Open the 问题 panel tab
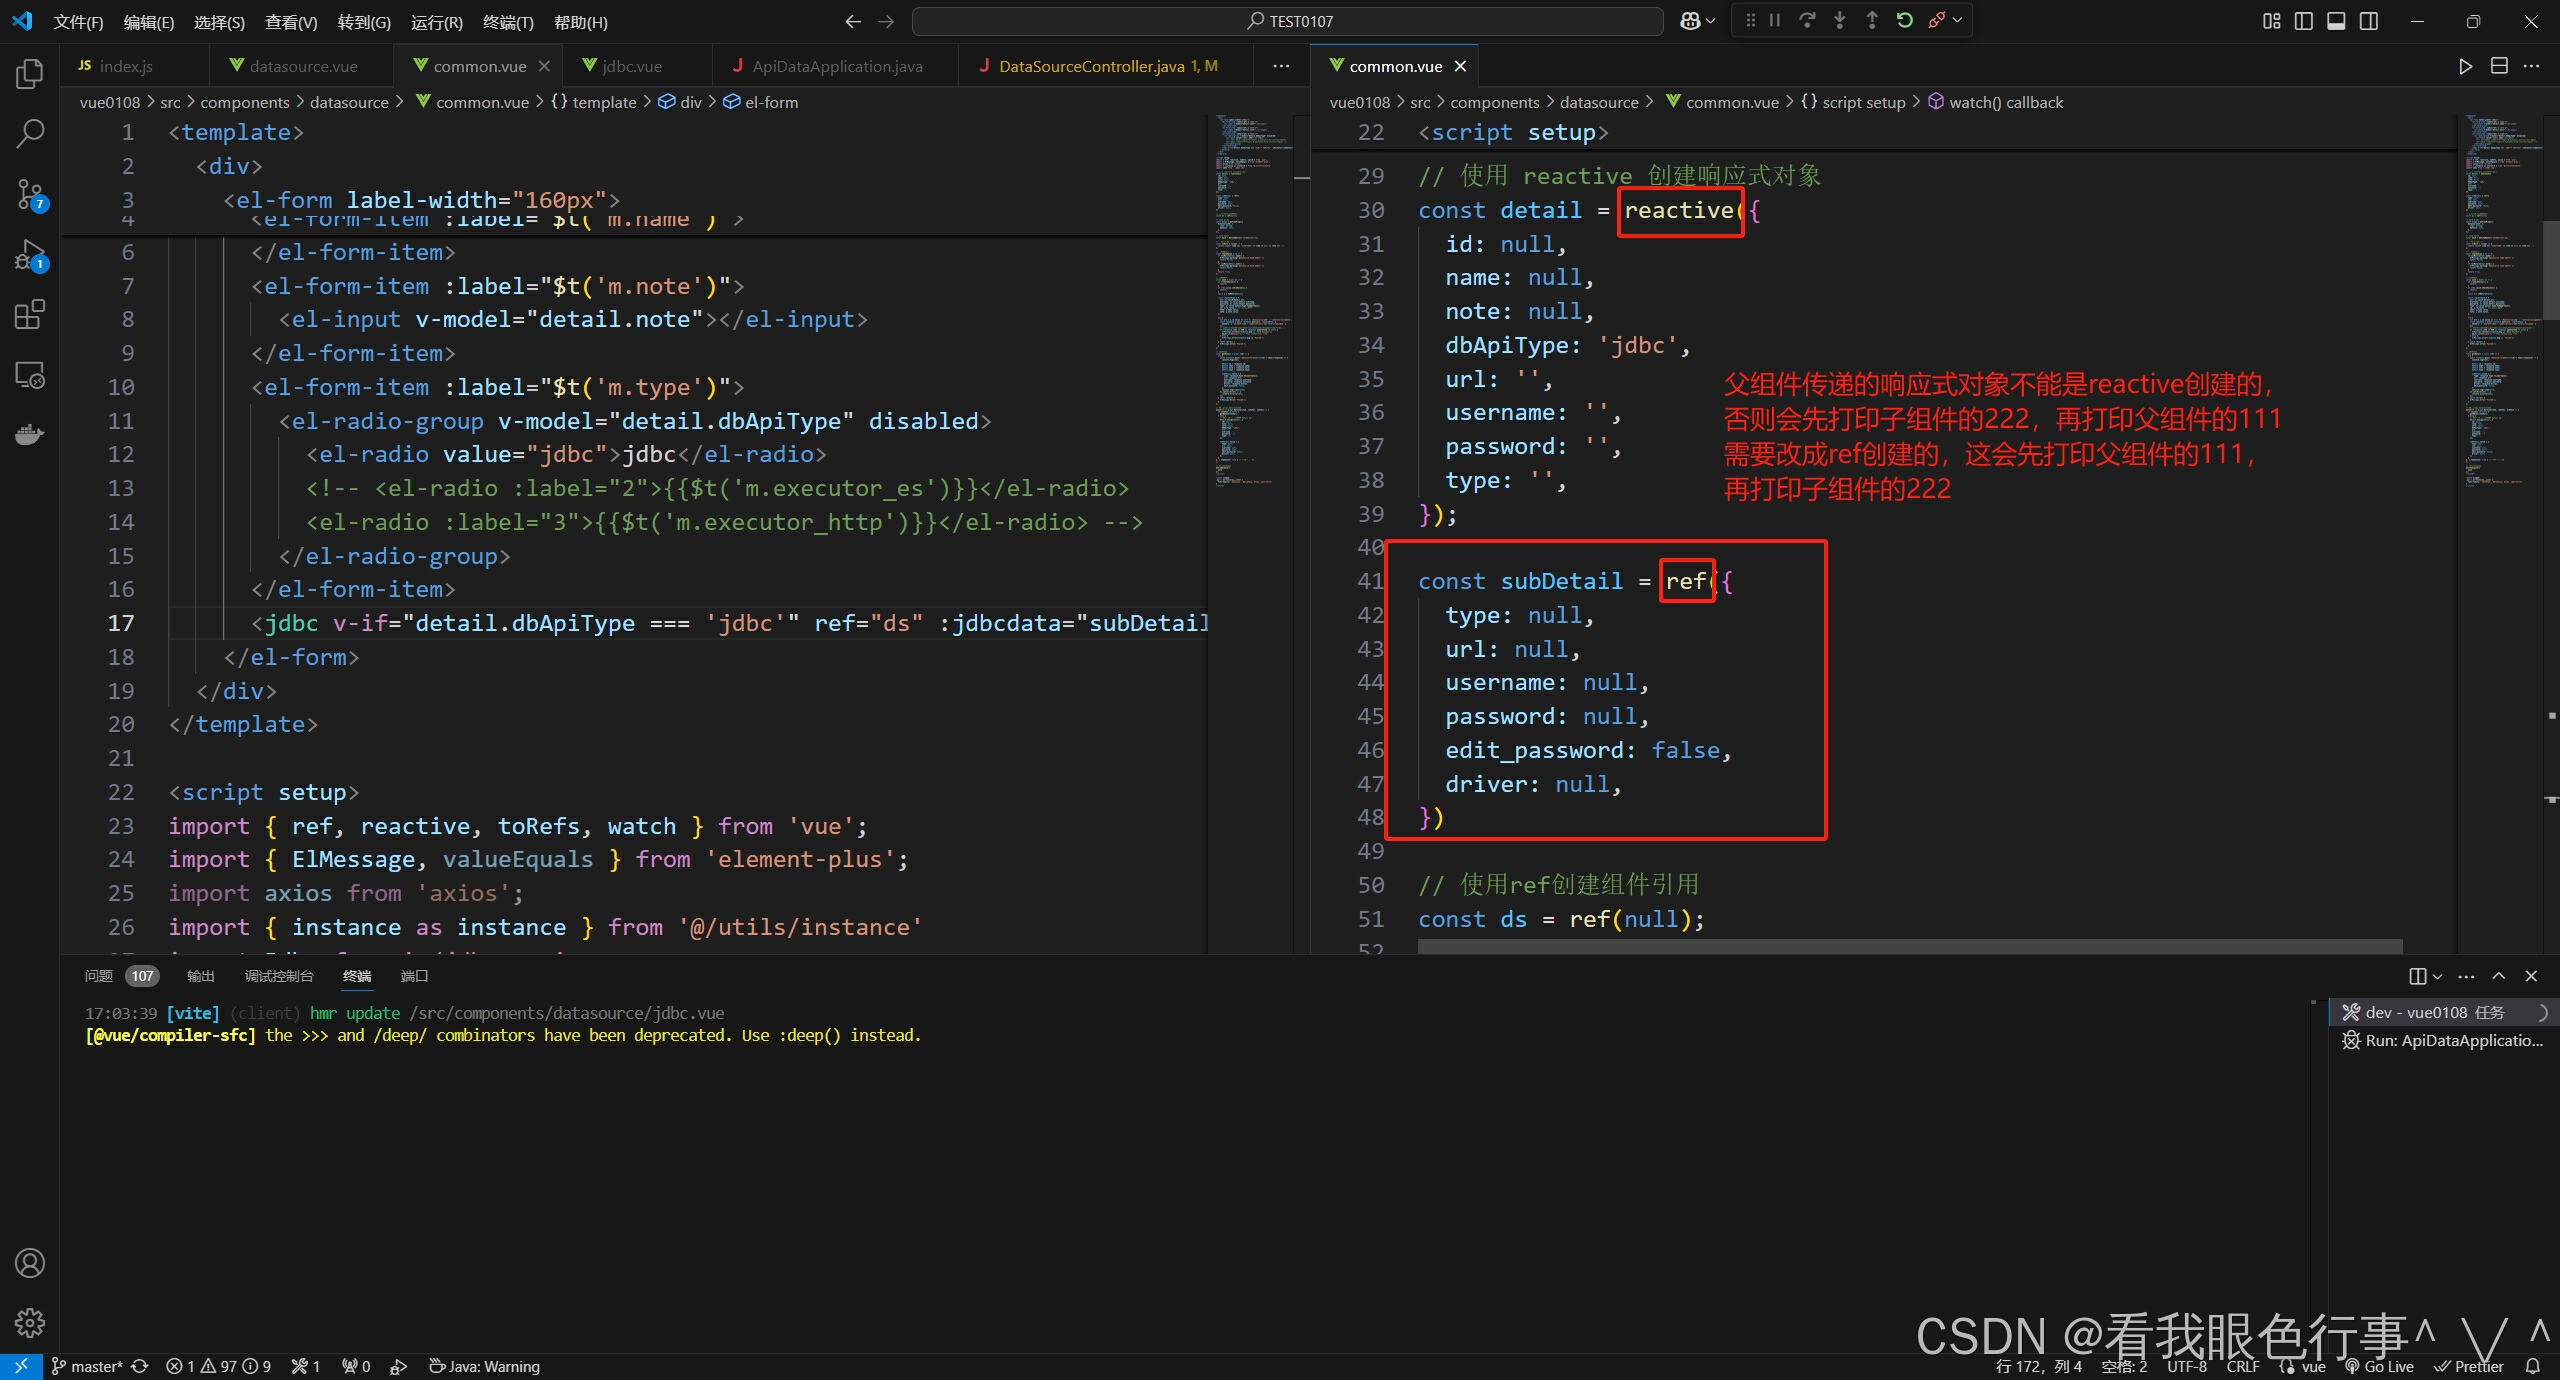 [99, 976]
